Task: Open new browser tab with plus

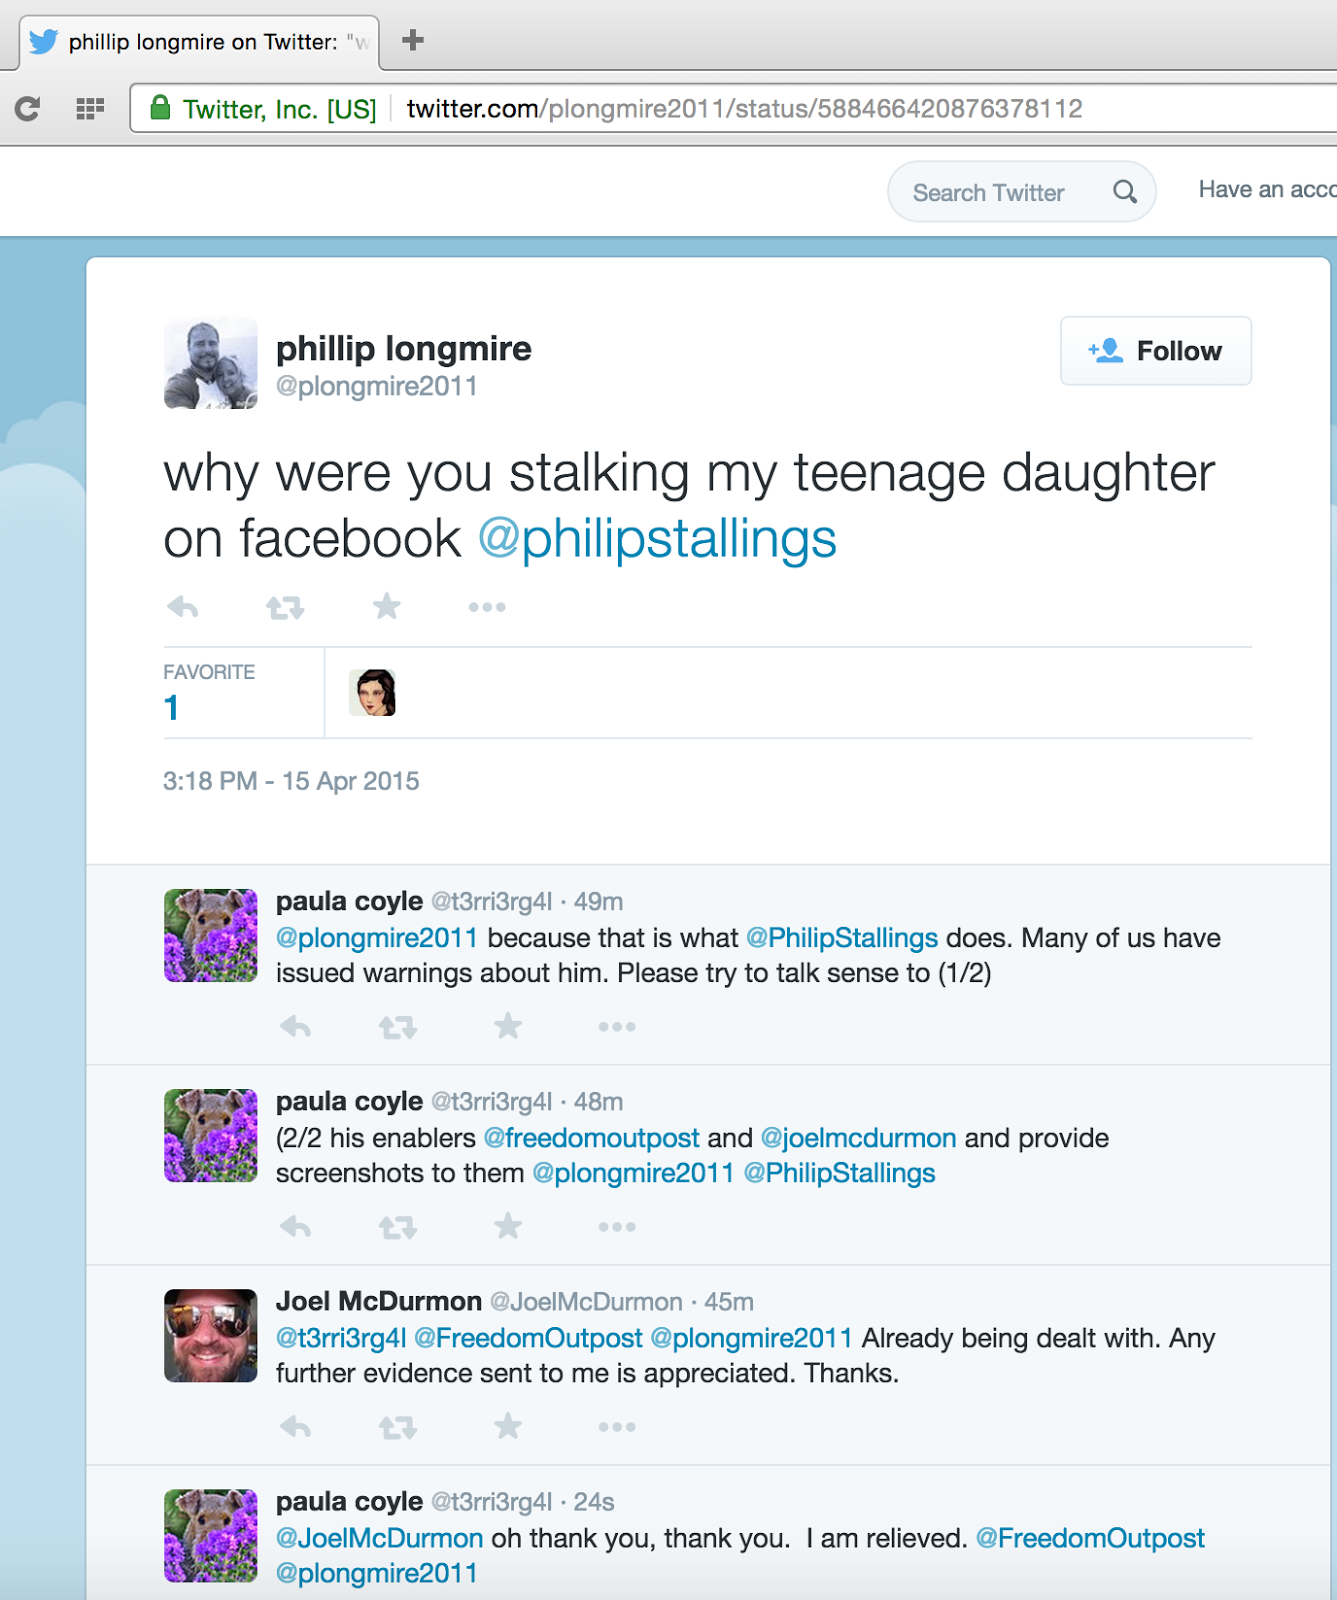Action: (x=413, y=40)
